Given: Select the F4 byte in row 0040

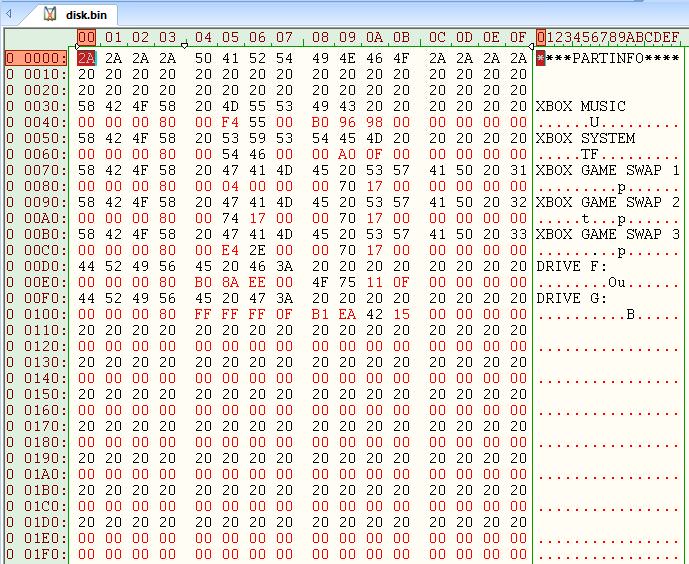Looking at the screenshot, I should tap(230, 122).
